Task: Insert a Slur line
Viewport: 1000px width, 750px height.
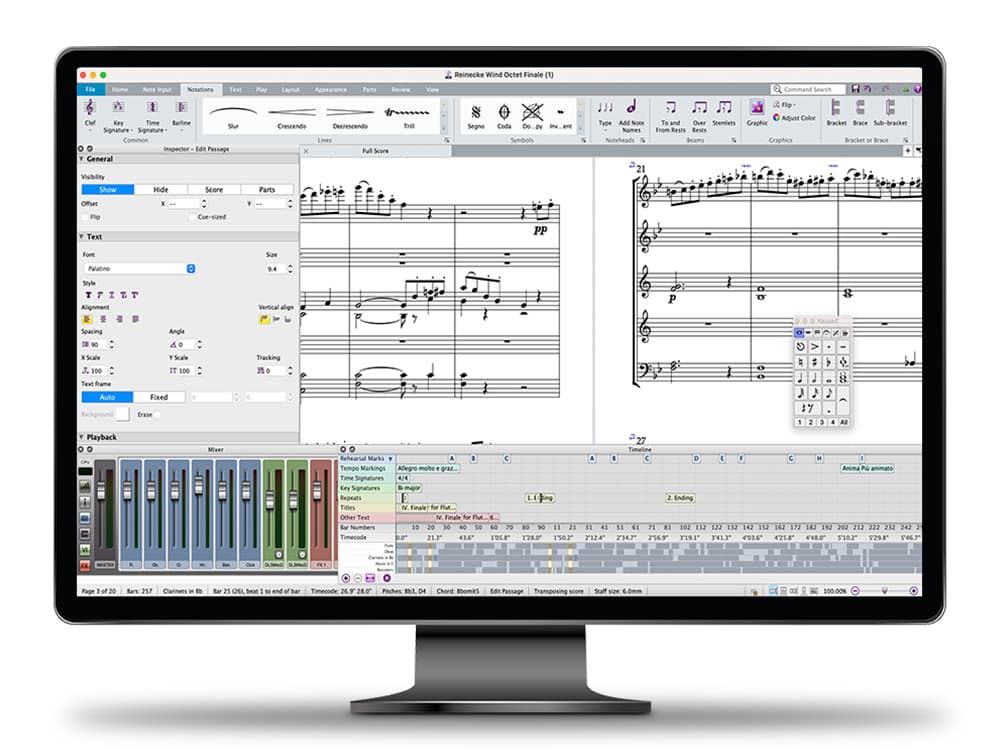Action: coord(233,114)
